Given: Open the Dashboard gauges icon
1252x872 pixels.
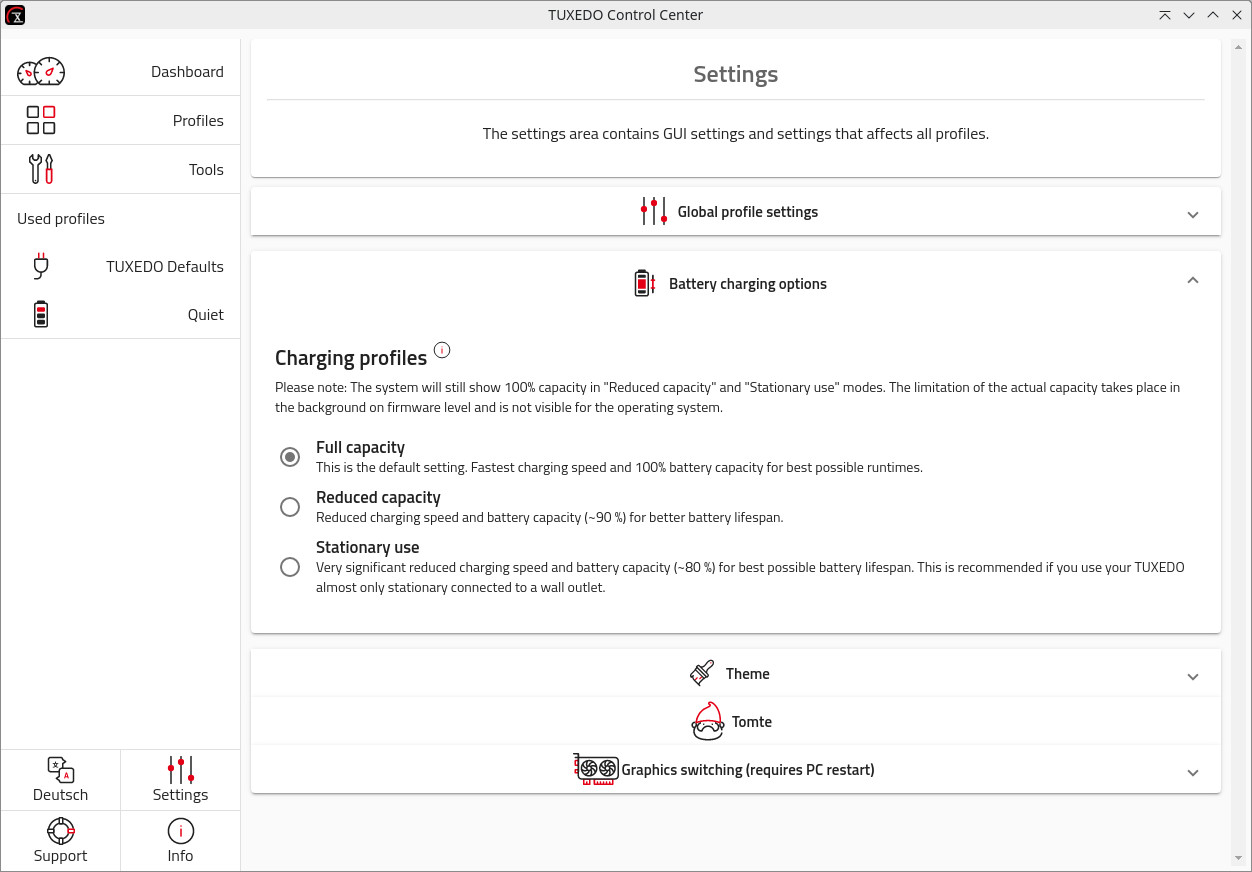Looking at the screenshot, I should pos(41,72).
